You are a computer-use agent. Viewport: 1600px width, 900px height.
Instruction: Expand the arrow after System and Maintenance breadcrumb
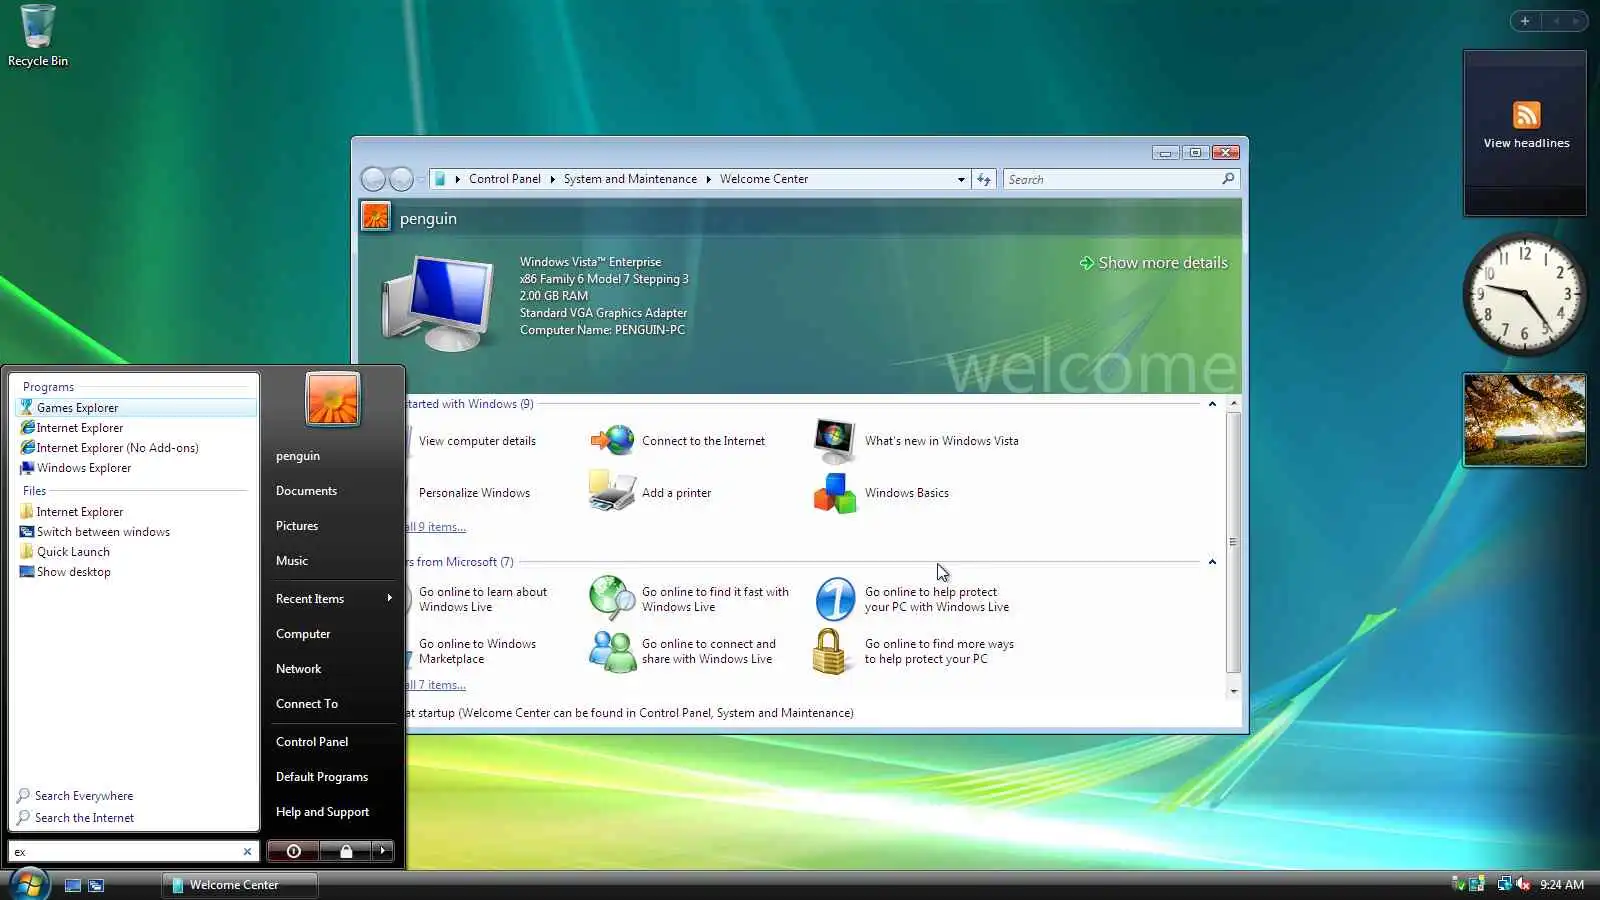[x=709, y=180]
